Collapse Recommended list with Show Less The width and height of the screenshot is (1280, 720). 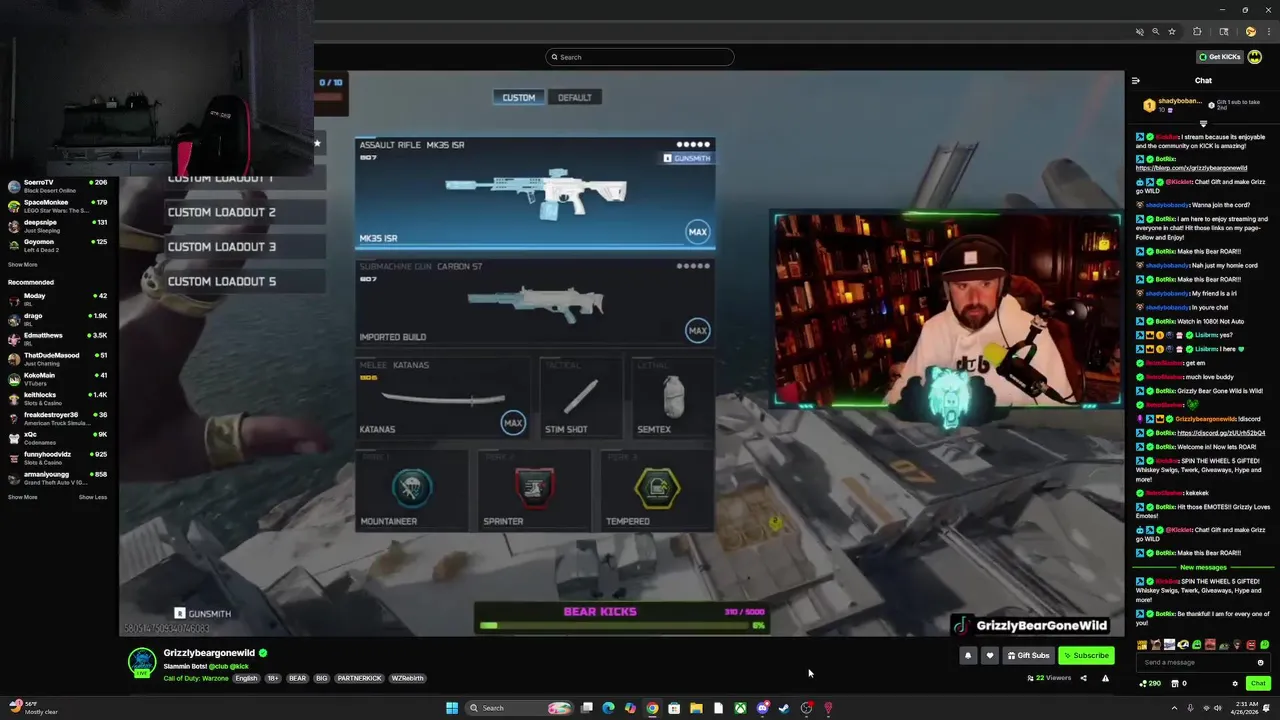93,497
